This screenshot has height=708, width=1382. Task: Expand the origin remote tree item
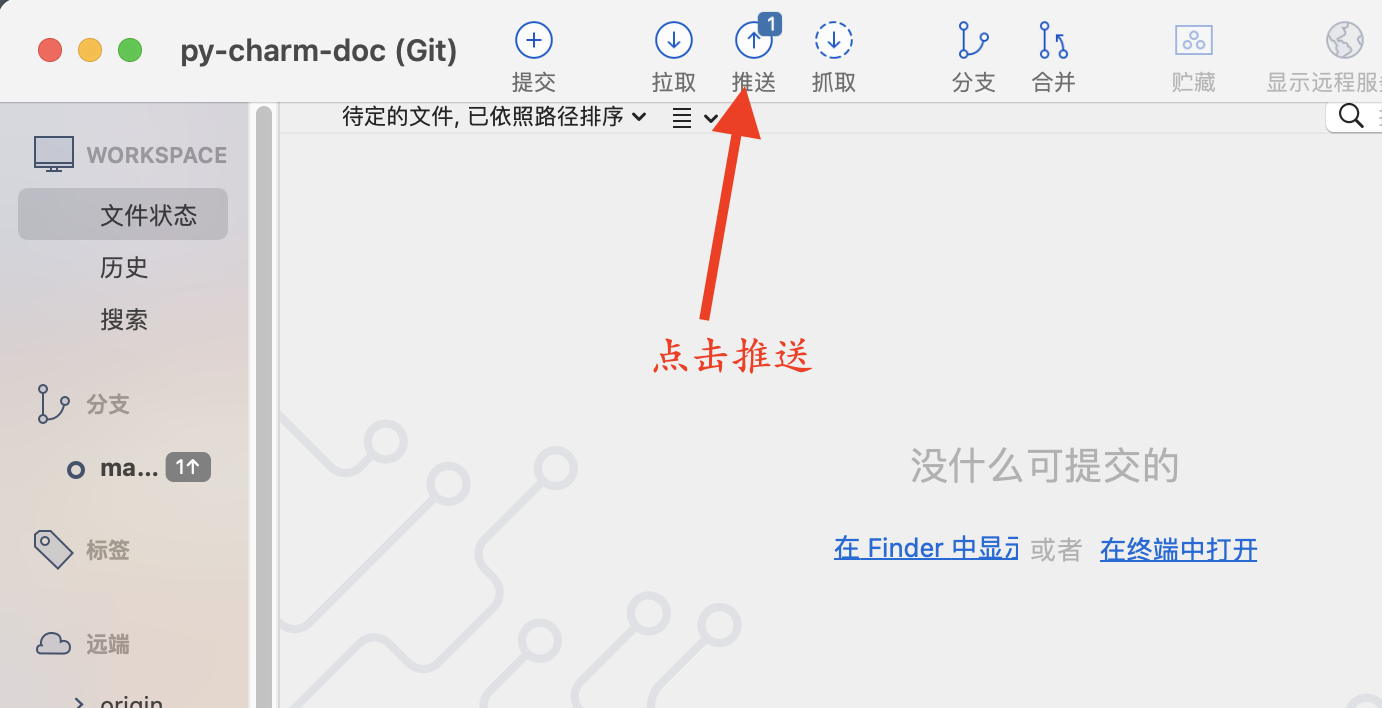(x=80, y=702)
